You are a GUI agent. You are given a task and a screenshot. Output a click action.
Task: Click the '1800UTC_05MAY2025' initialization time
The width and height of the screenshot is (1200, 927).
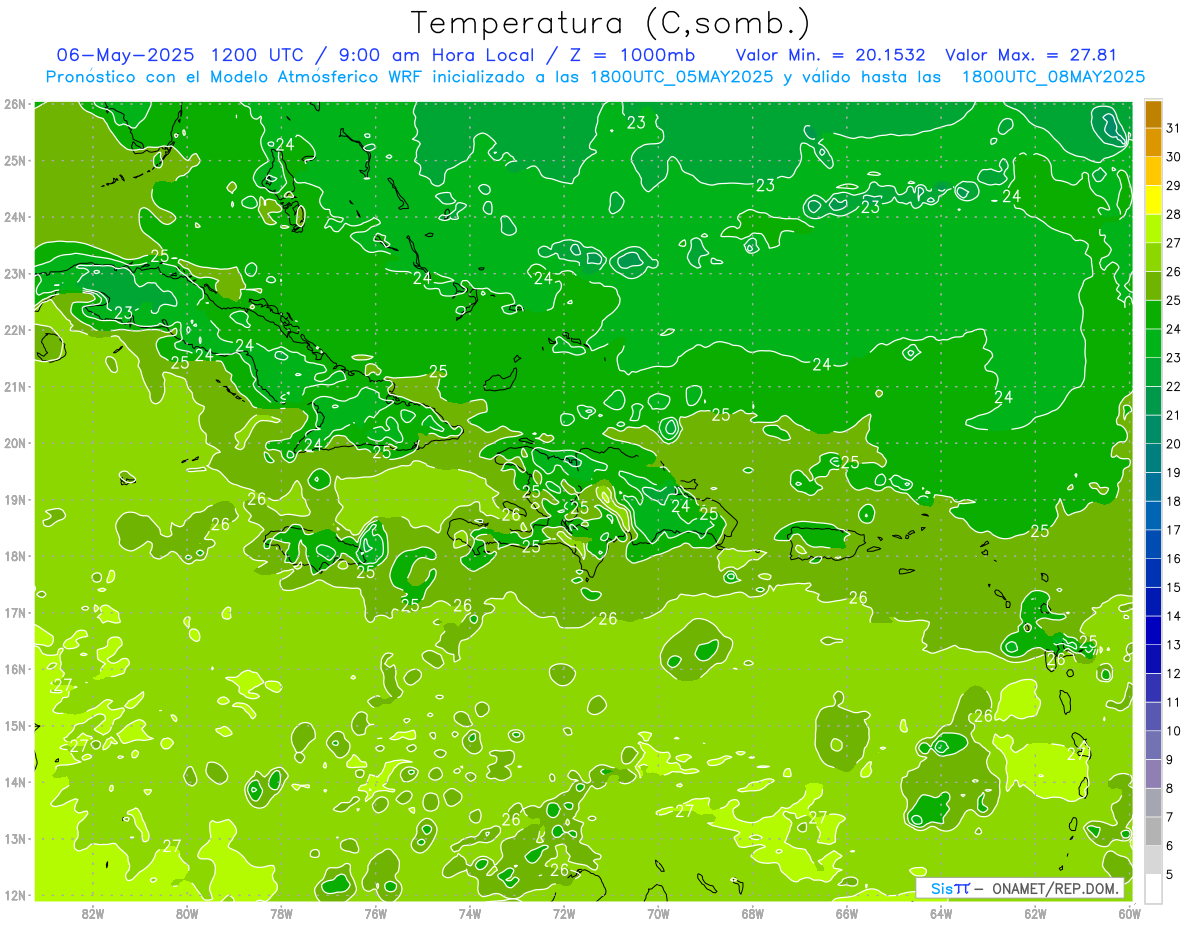click(x=682, y=77)
